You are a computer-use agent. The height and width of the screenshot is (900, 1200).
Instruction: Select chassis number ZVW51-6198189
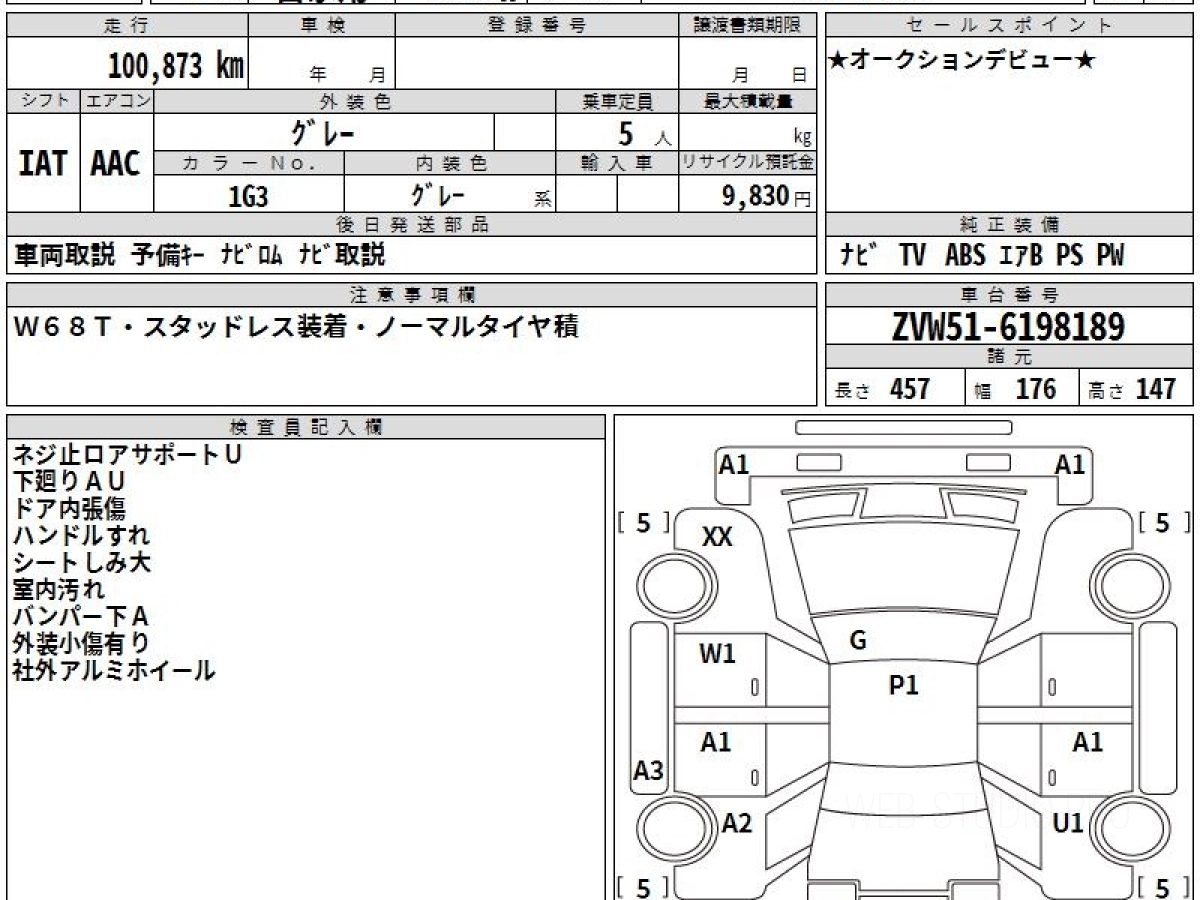(x=1009, y=326)
